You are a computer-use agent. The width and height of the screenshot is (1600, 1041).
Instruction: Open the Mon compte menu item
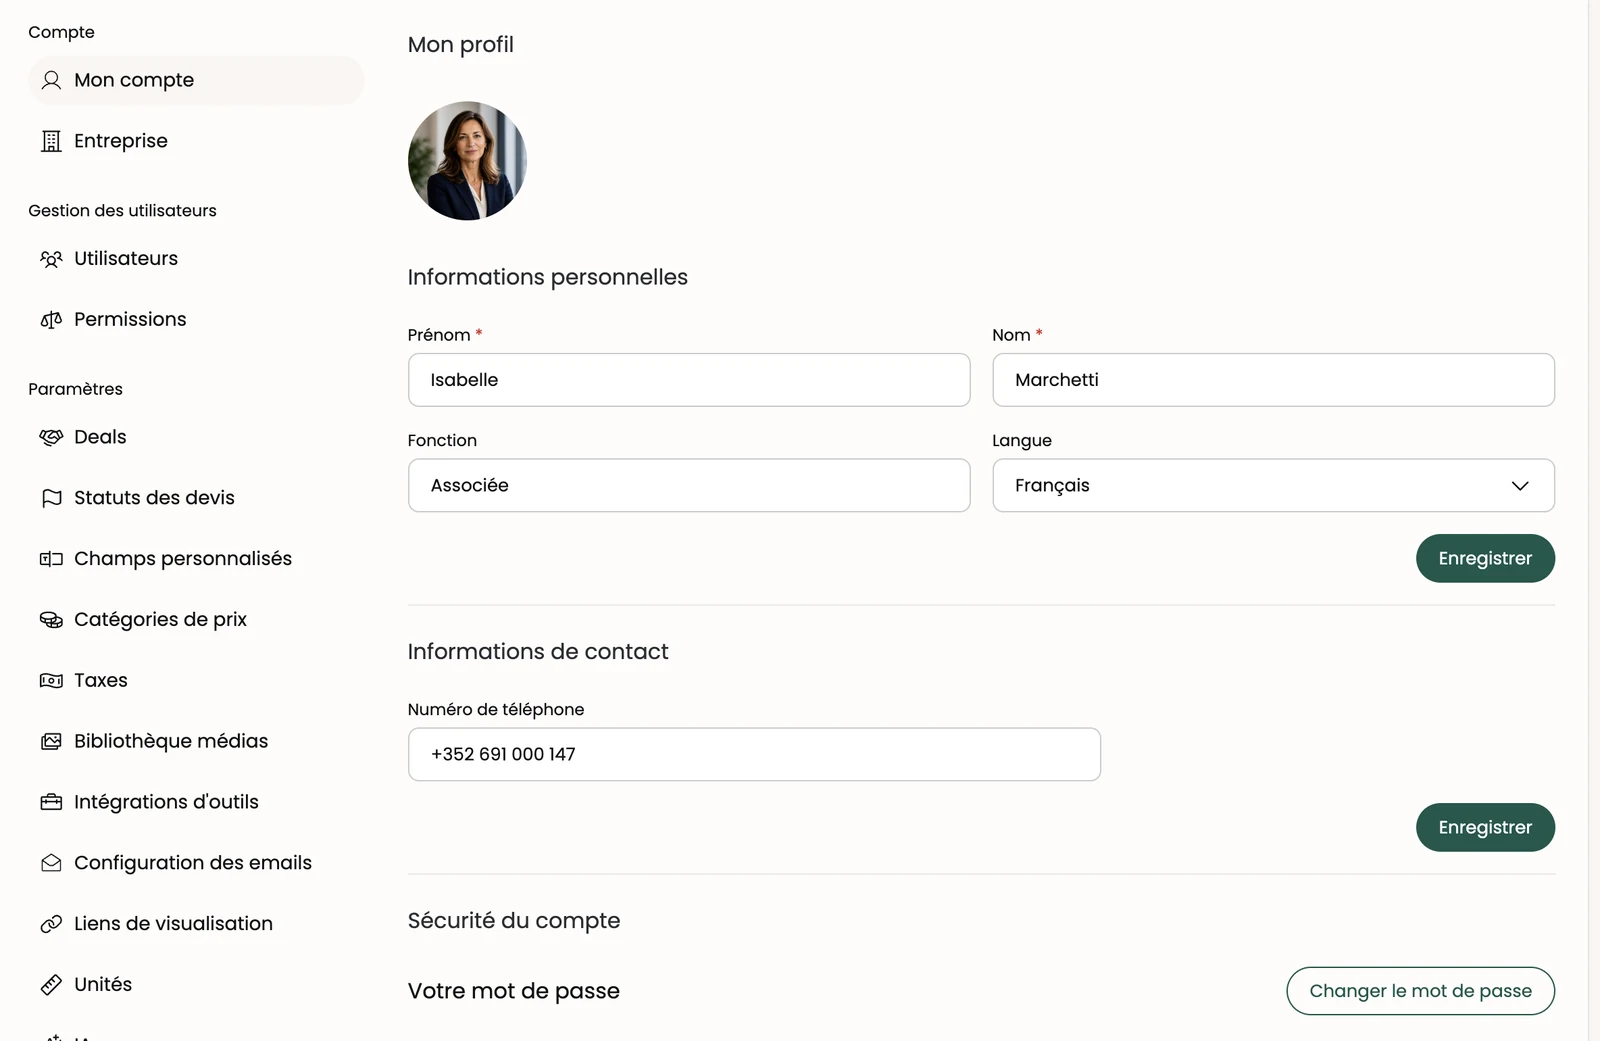196,80
